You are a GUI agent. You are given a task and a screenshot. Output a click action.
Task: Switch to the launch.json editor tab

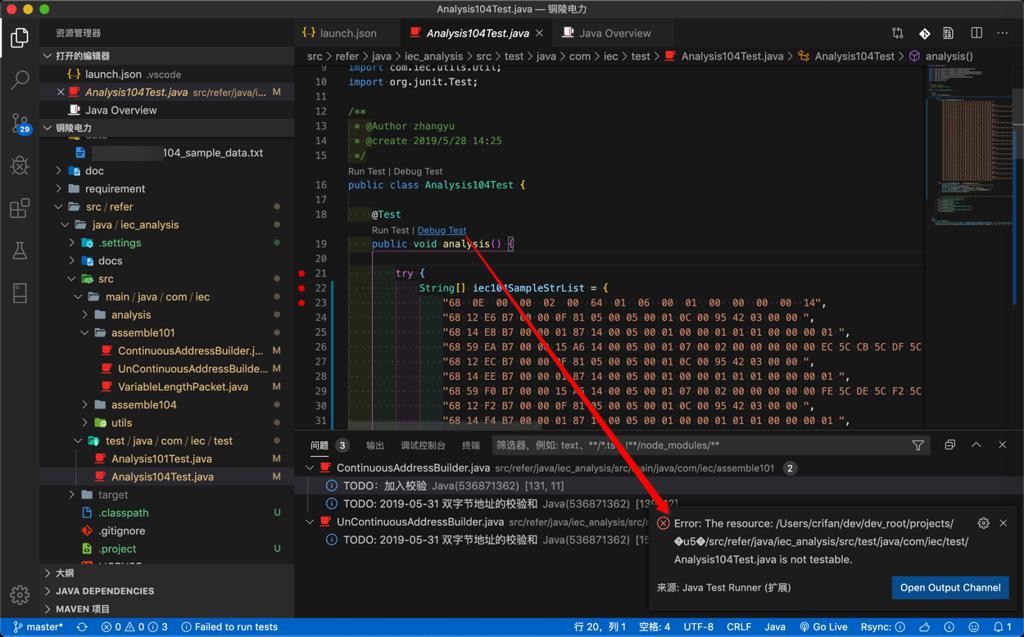click(x=347, y=33)
